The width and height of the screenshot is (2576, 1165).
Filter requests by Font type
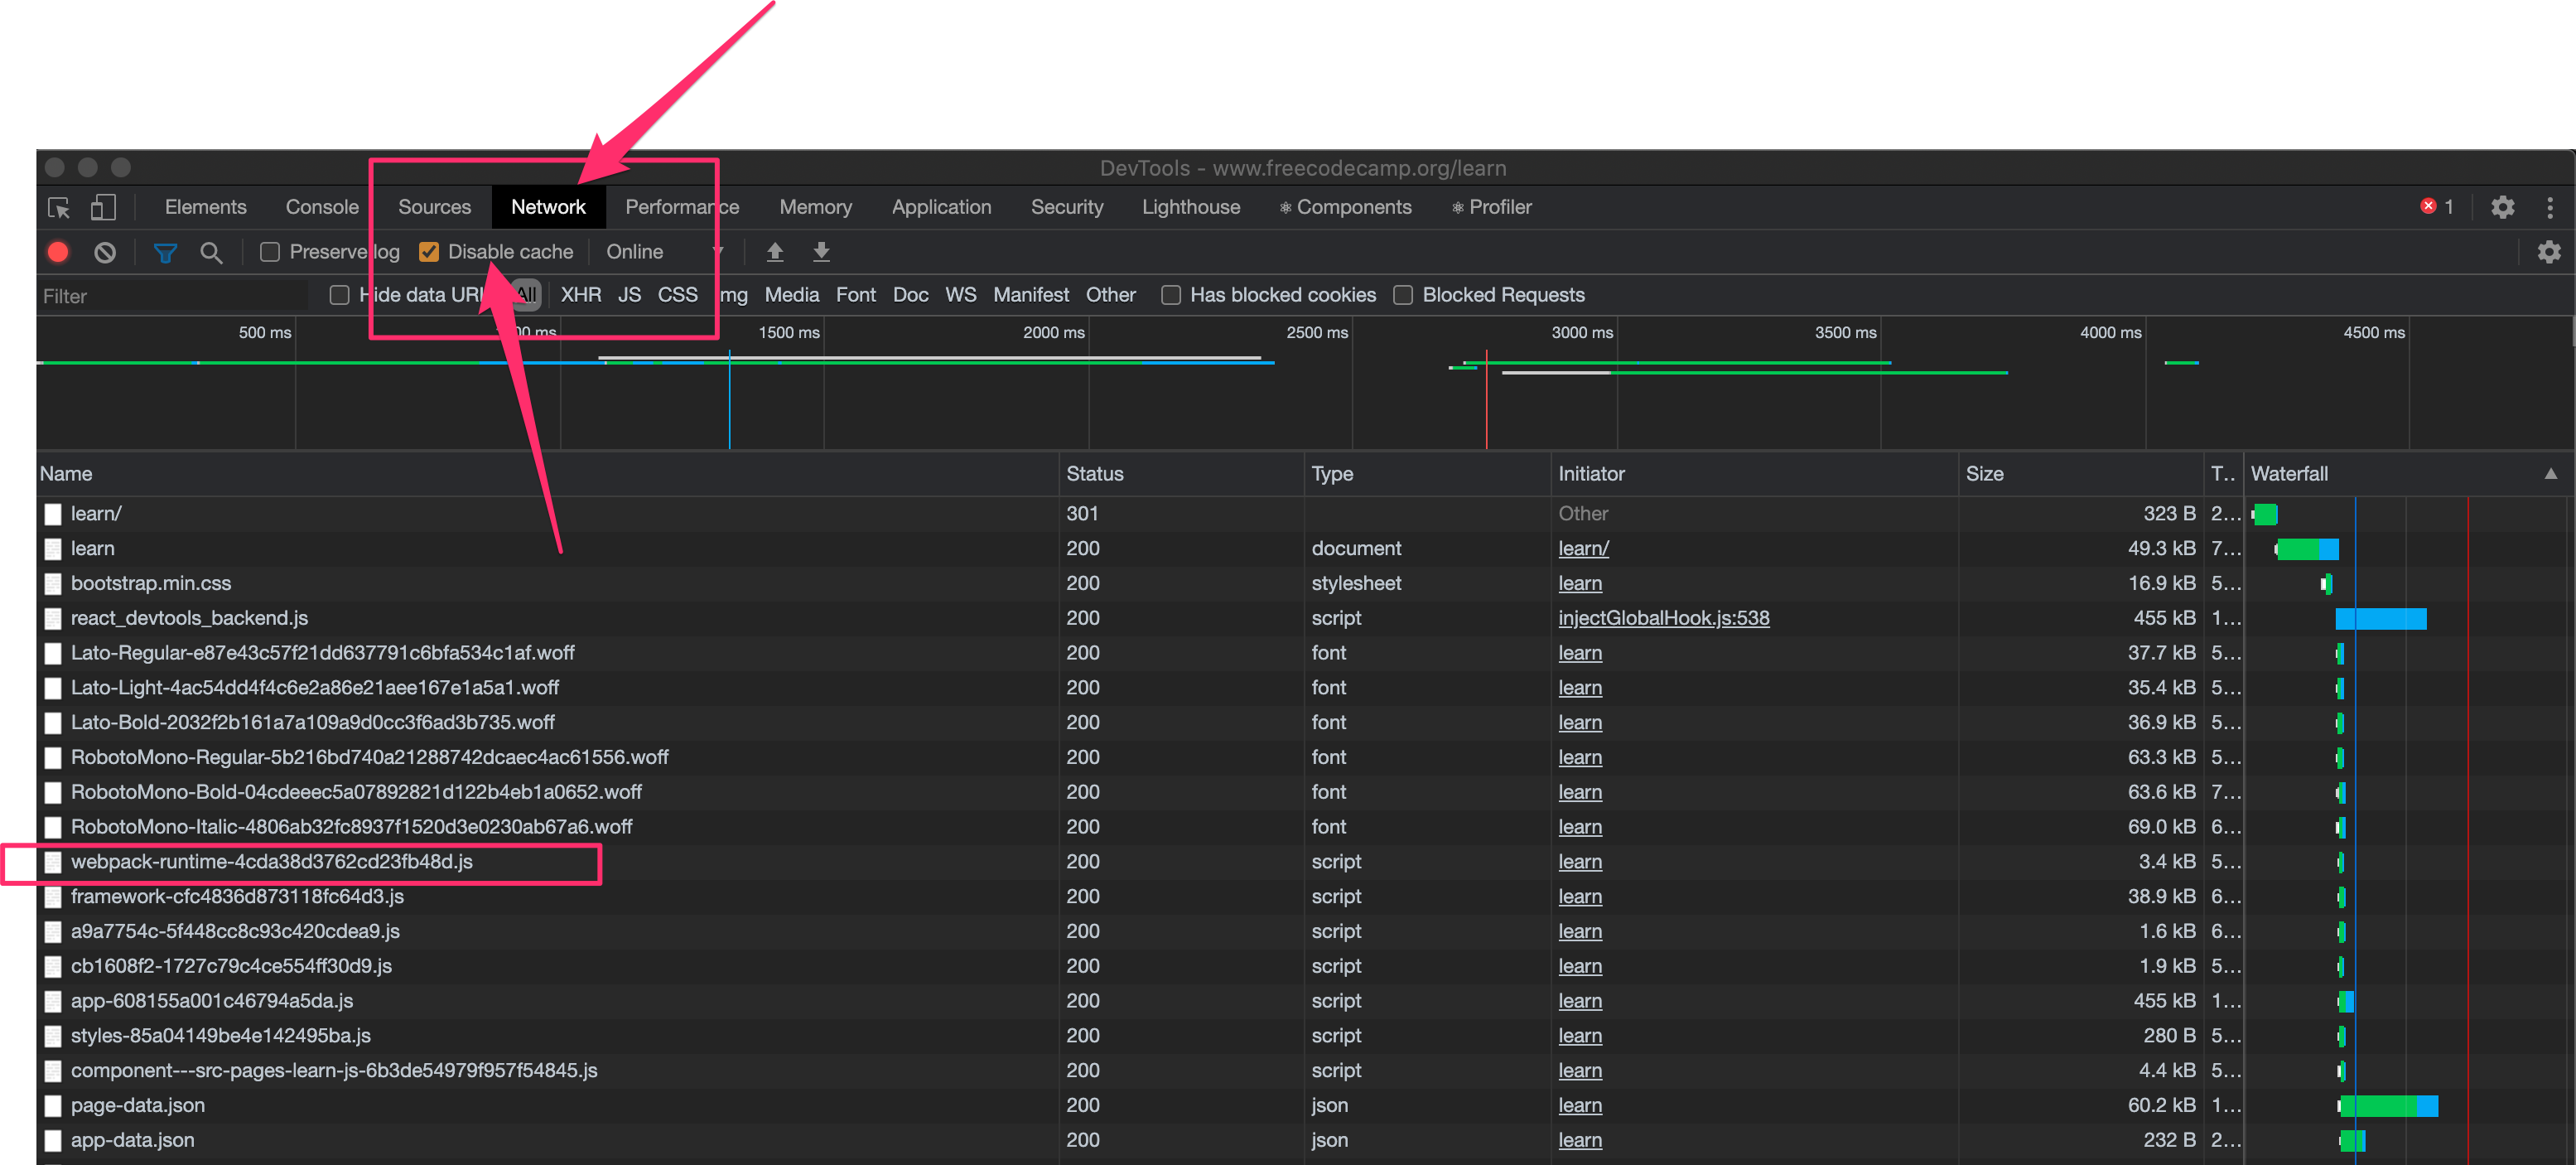pos(856,294)
